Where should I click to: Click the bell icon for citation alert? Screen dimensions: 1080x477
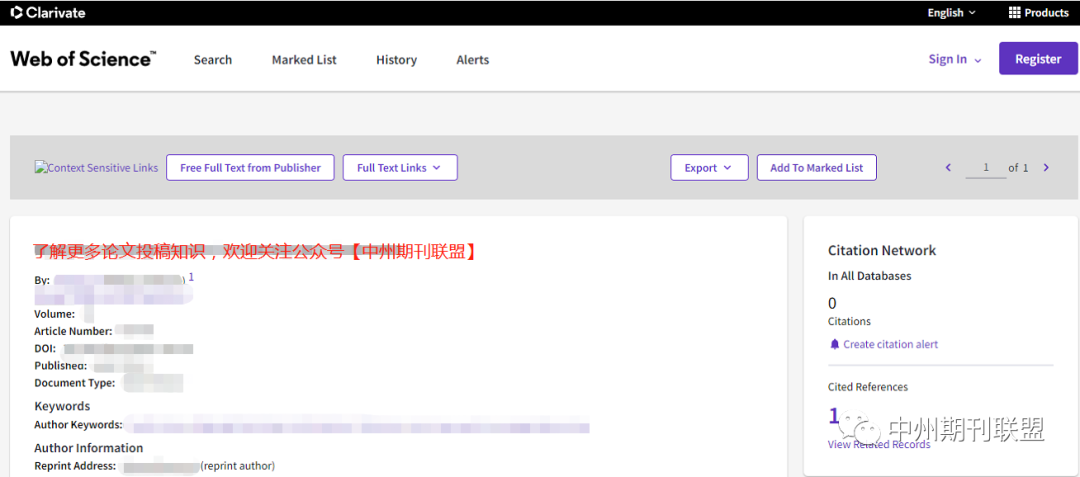point(835,344)
